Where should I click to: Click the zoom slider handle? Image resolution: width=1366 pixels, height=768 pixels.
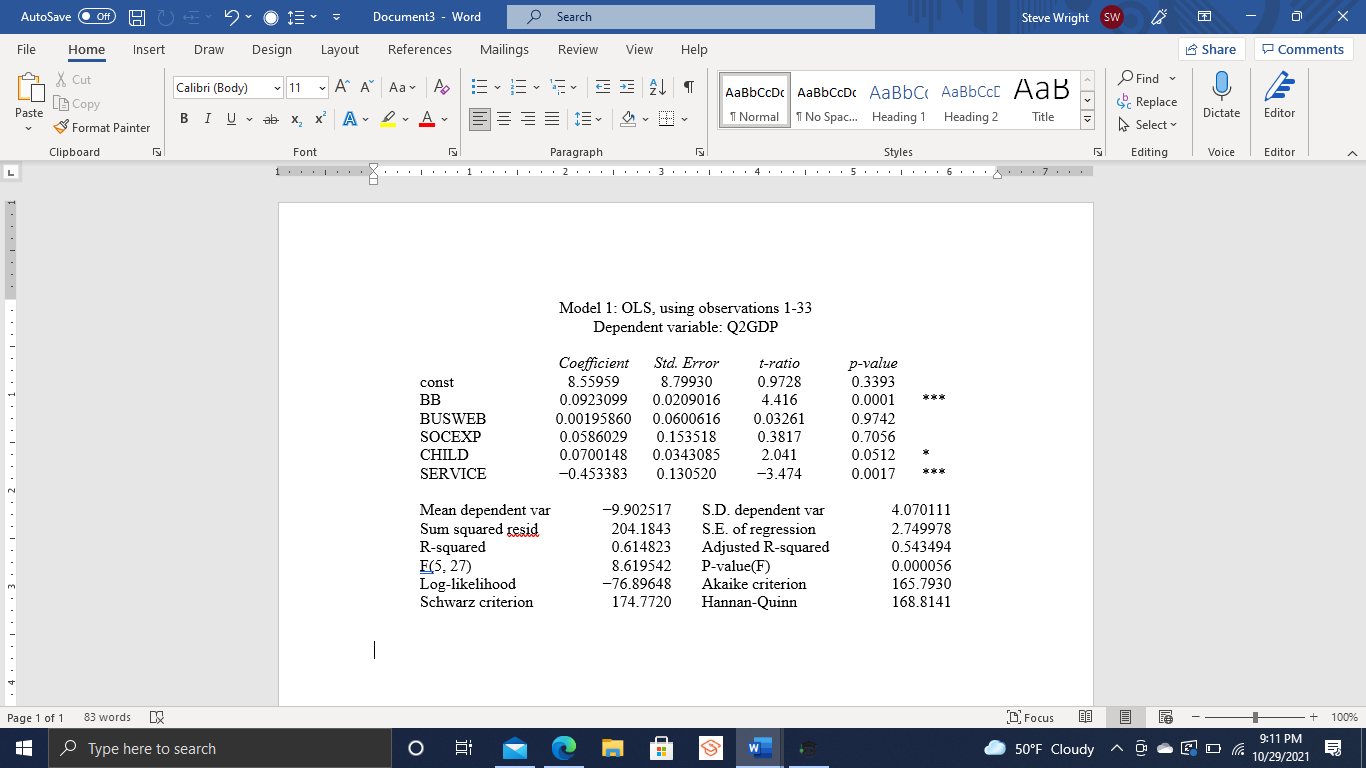pyautogui.click(x=1254, y=717)
